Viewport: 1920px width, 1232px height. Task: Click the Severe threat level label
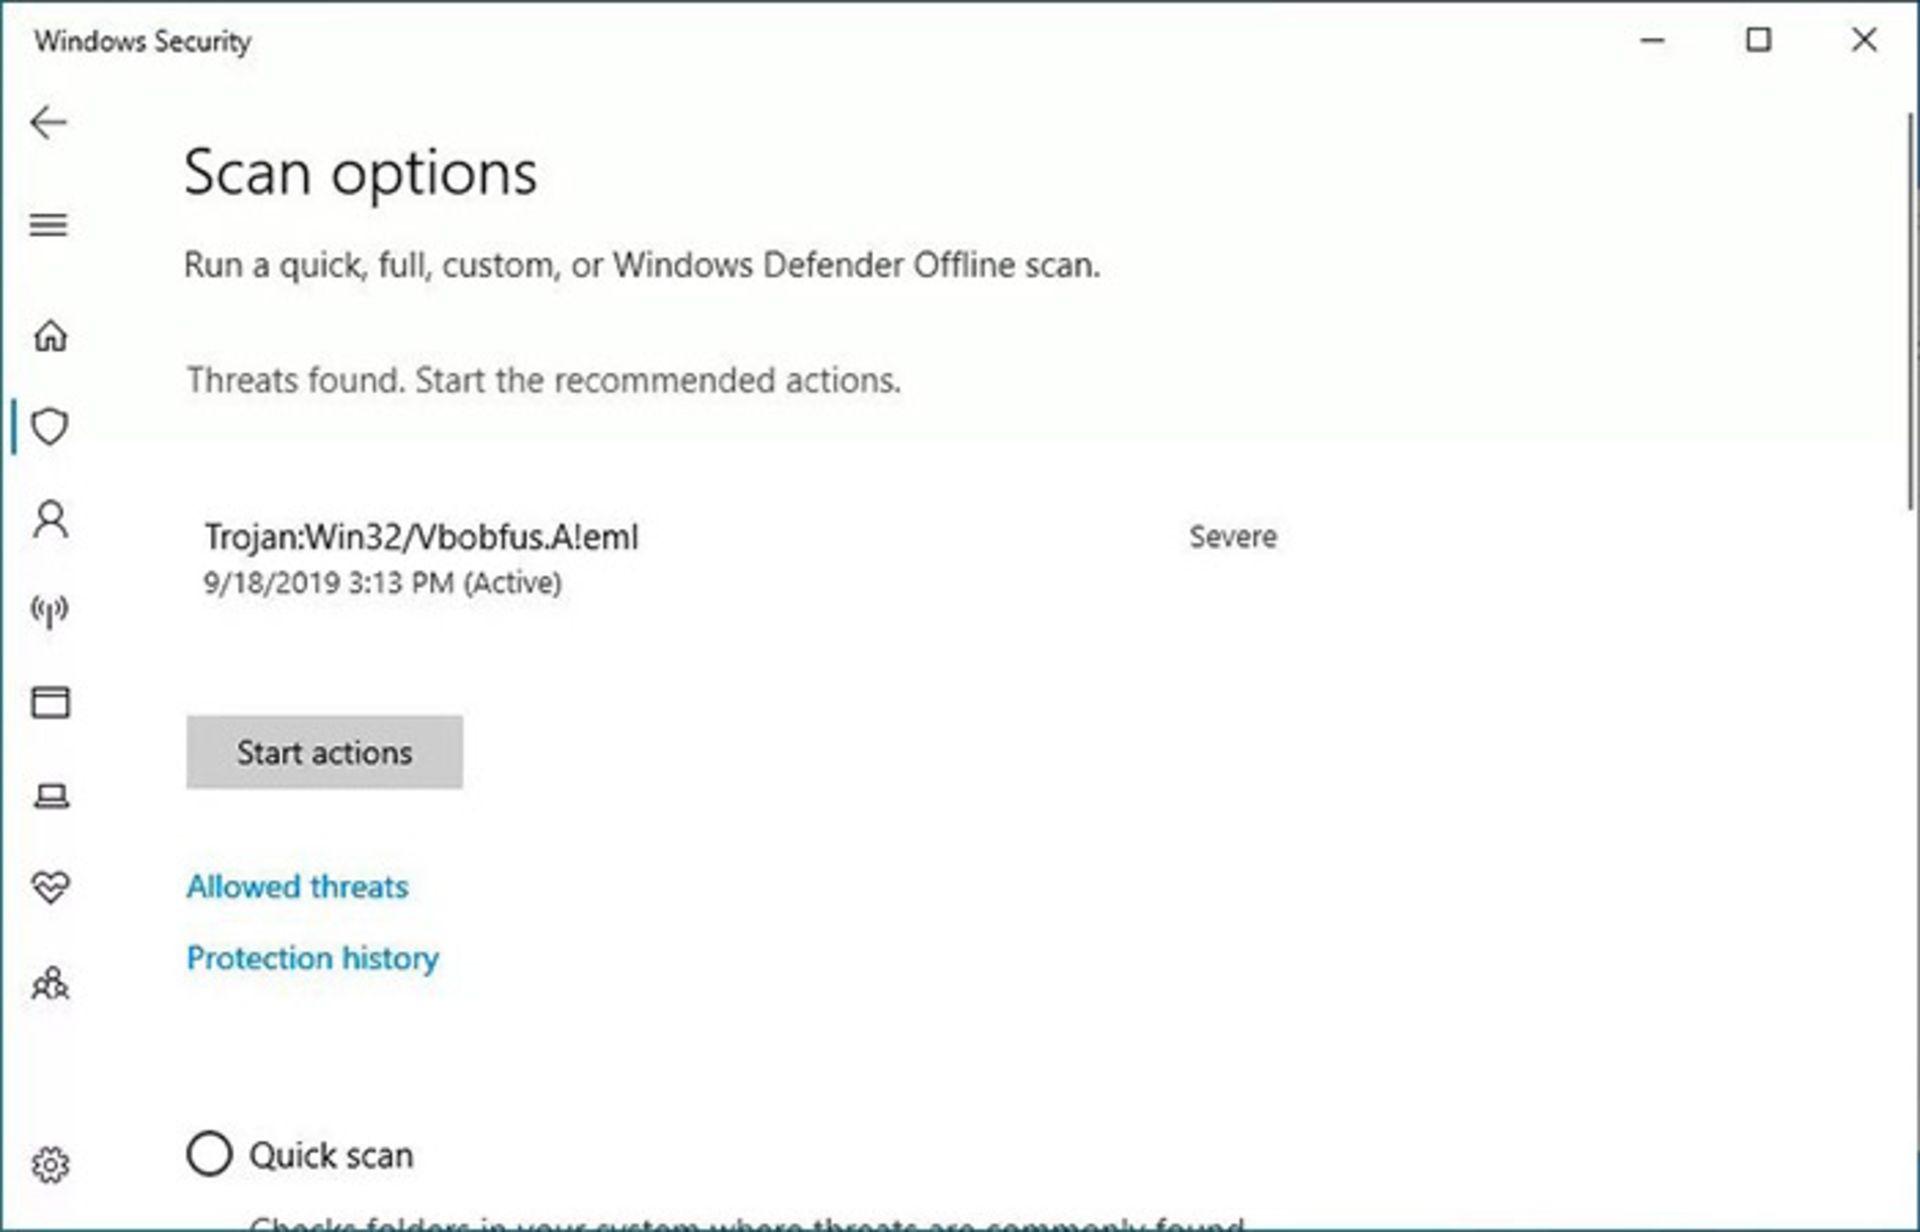click(x=1232, y=537)
